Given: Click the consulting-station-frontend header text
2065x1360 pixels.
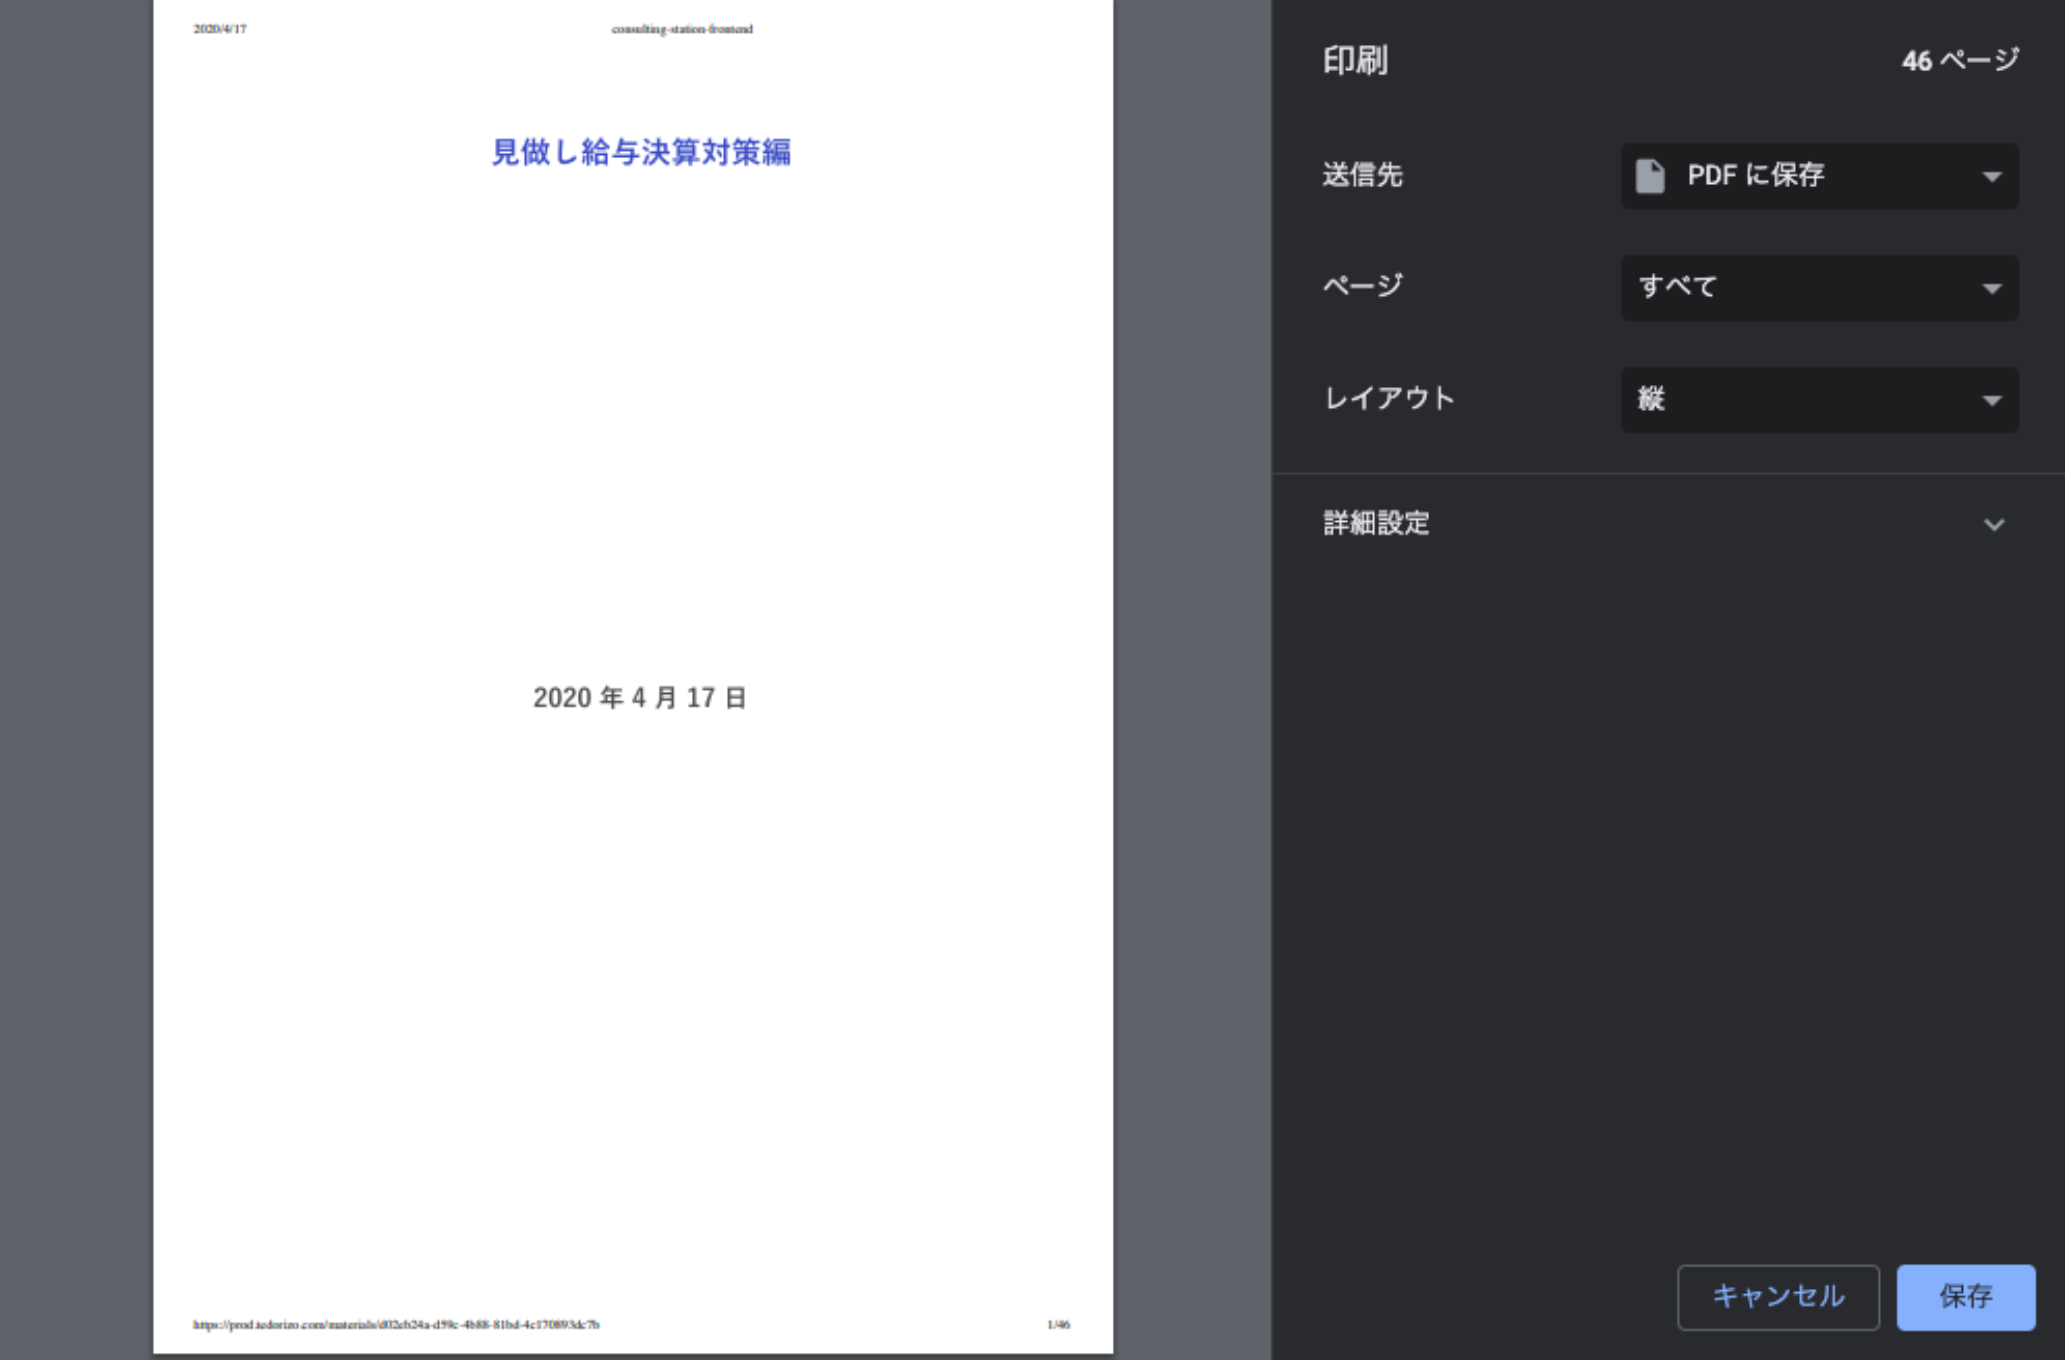Looking at the screenshot, I should tap(682, 29).
